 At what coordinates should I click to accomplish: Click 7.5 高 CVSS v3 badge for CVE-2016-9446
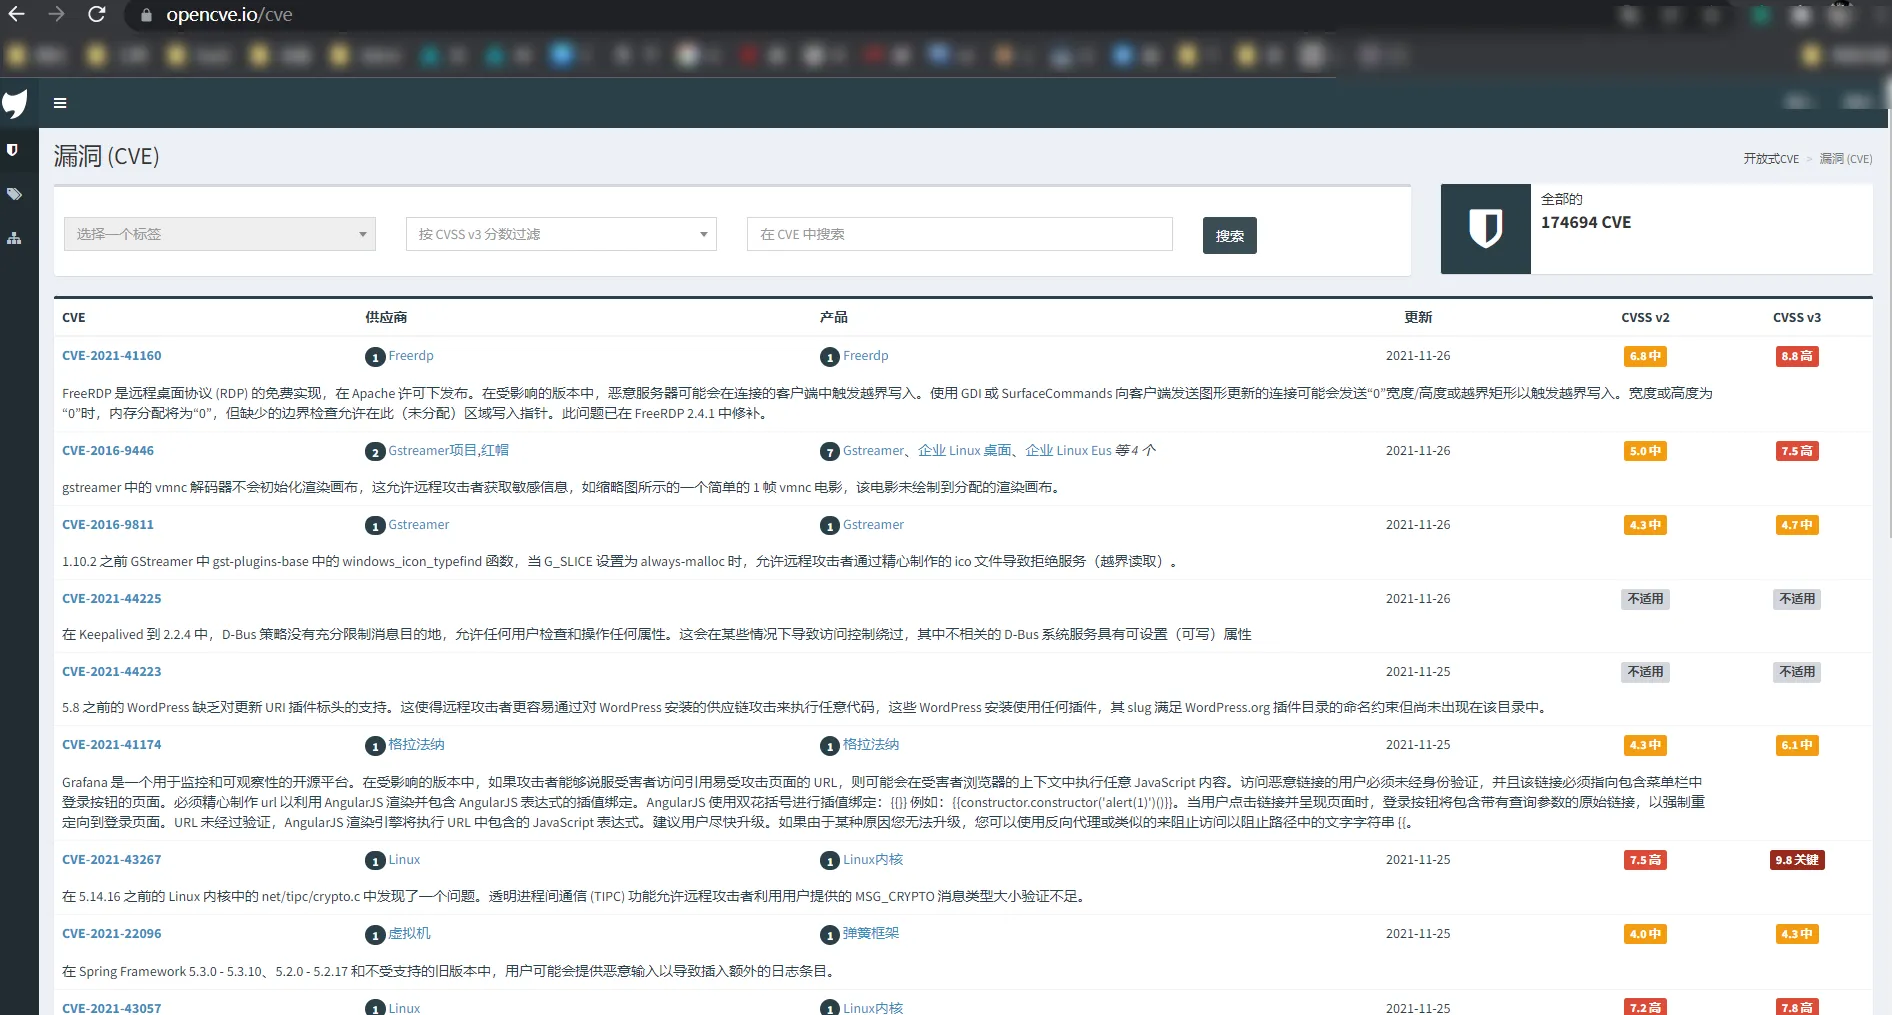[x=1797, y=451]
